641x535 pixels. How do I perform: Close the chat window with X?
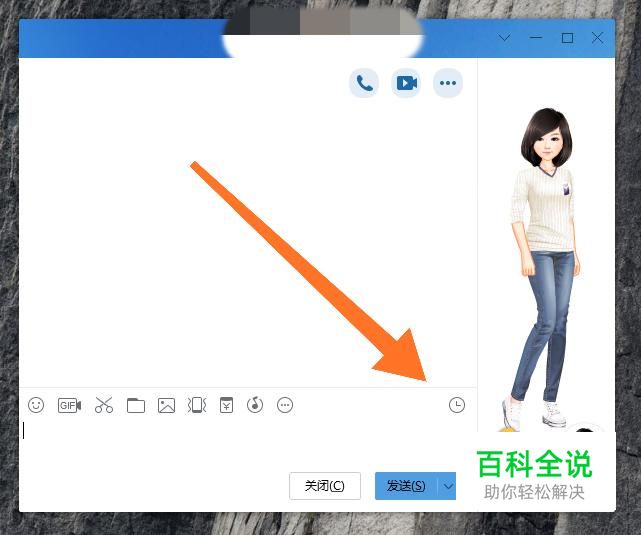point(598,38)
